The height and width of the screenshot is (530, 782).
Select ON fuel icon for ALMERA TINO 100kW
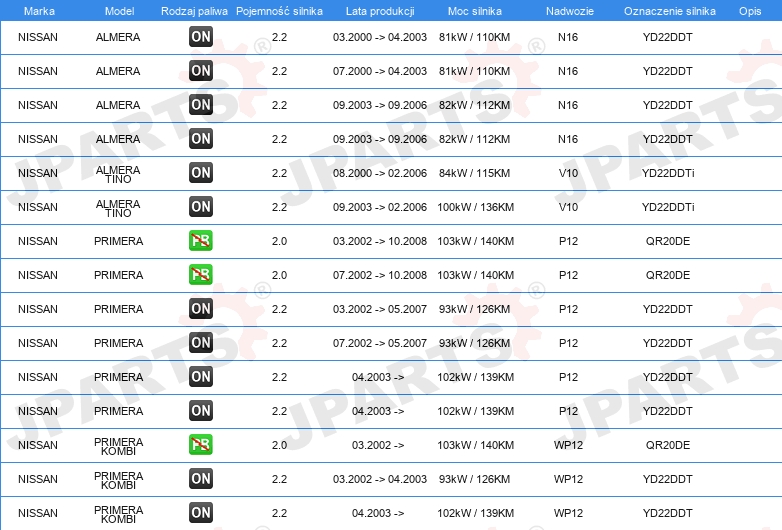coord(200,207)
